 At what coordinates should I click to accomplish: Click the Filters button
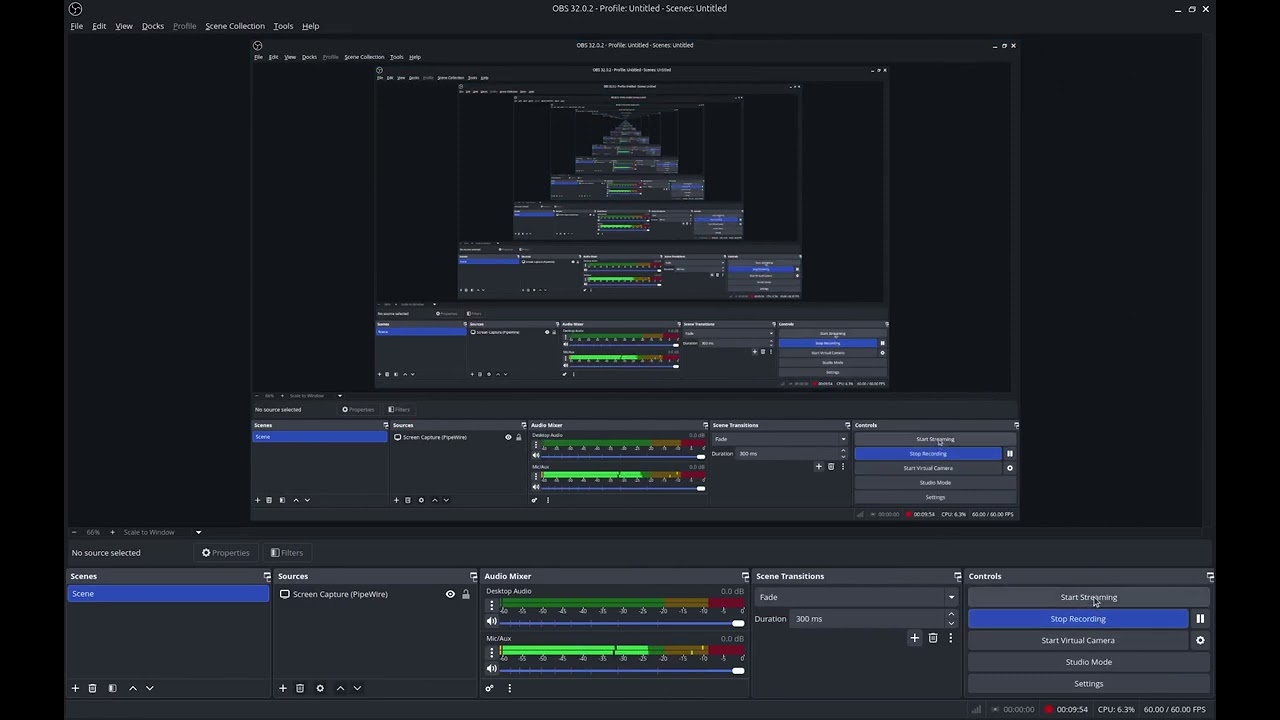(287, 553)
